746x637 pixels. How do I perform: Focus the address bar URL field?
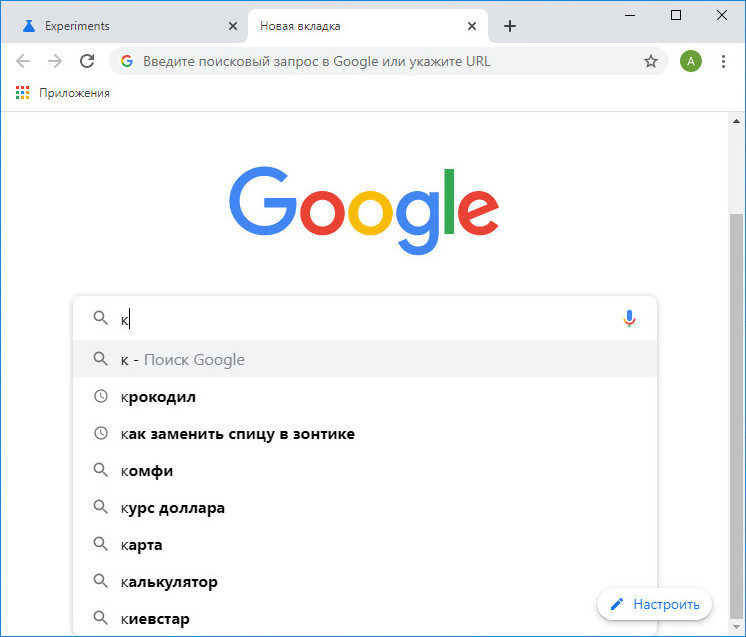[x=388, y=61]
